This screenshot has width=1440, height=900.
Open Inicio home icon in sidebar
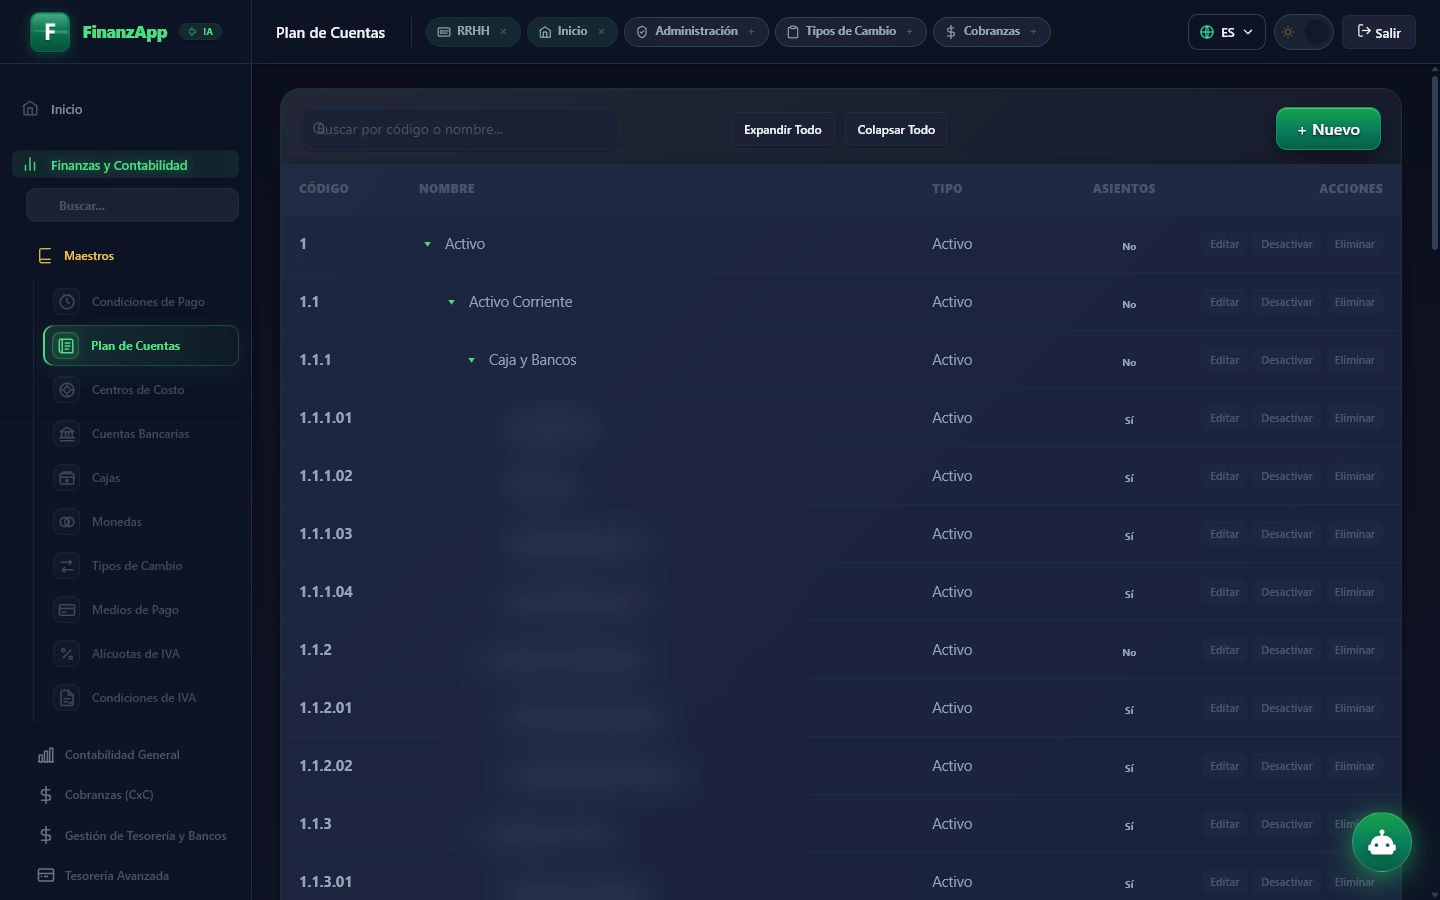tap(30, 108)
